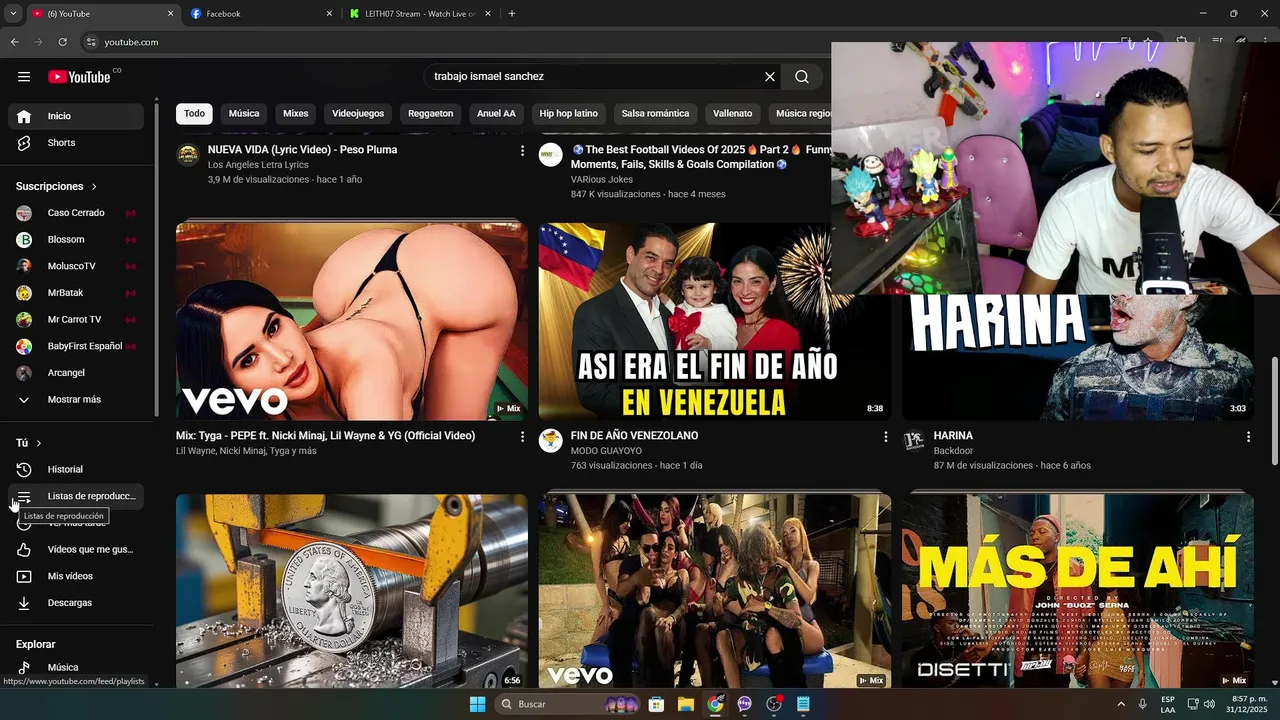The image size is (1280, 720).
Task: Open the MODO GUAYOYO channel name
Action: [x=606, y=451]
